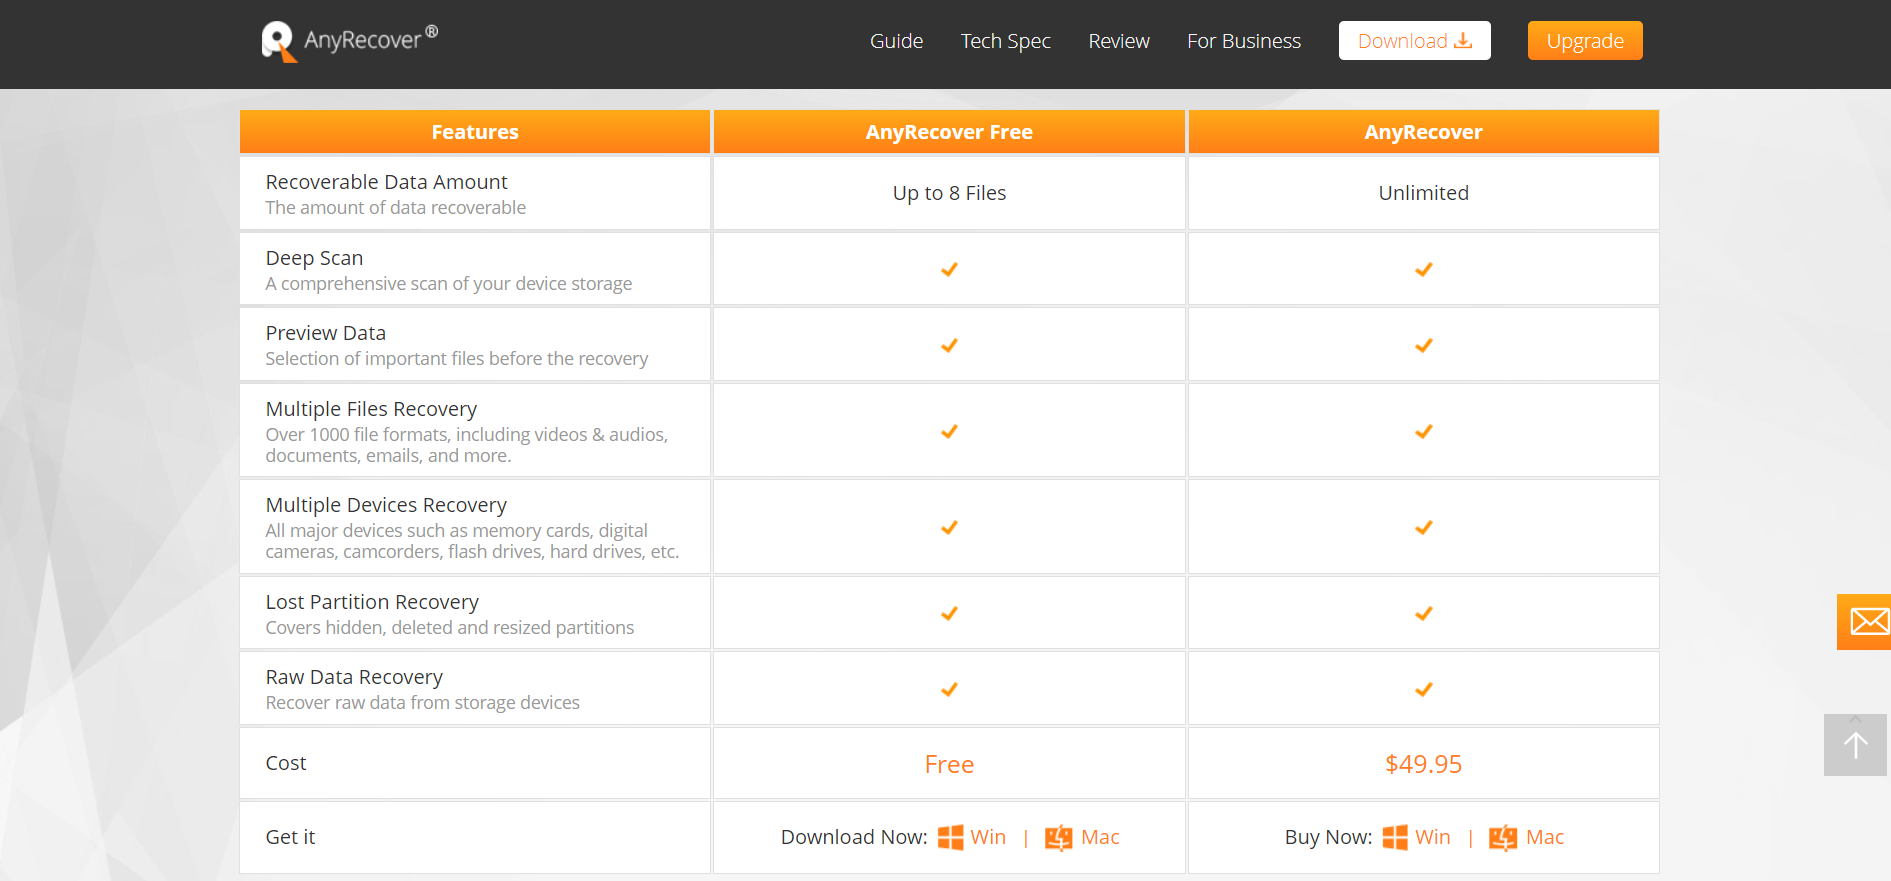Screen dimensions: 1891x881
Task: Click the 'Raw Data Recovery' title
Action: tap(354, 677)
